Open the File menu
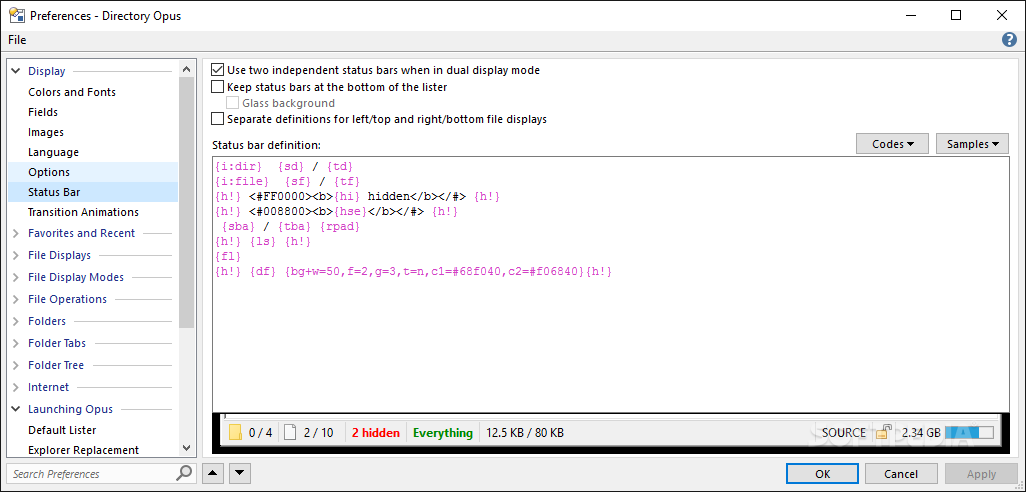1026x492 pixels. pyautogui.click(x=17, y=40)
